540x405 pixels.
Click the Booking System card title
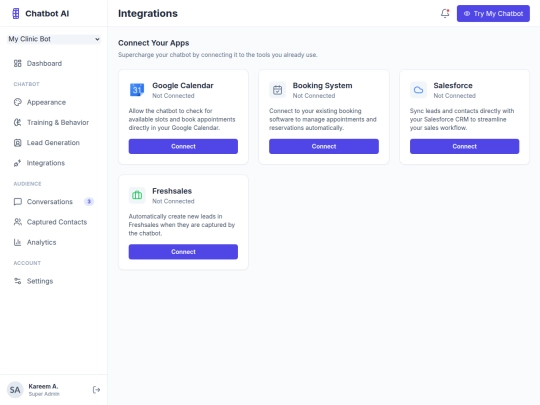[322, 85]
